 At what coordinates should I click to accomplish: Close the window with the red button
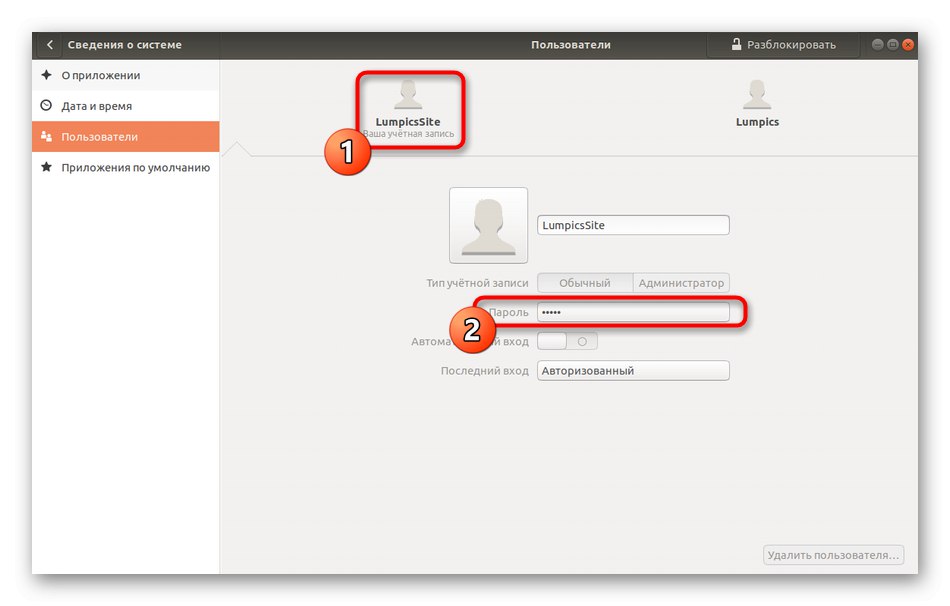pos(908,44)
